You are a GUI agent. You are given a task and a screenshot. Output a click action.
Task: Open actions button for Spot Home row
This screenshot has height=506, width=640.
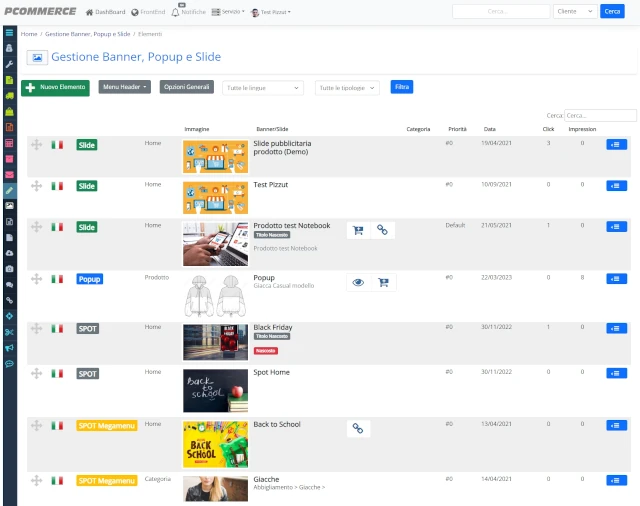coord(616,373)
